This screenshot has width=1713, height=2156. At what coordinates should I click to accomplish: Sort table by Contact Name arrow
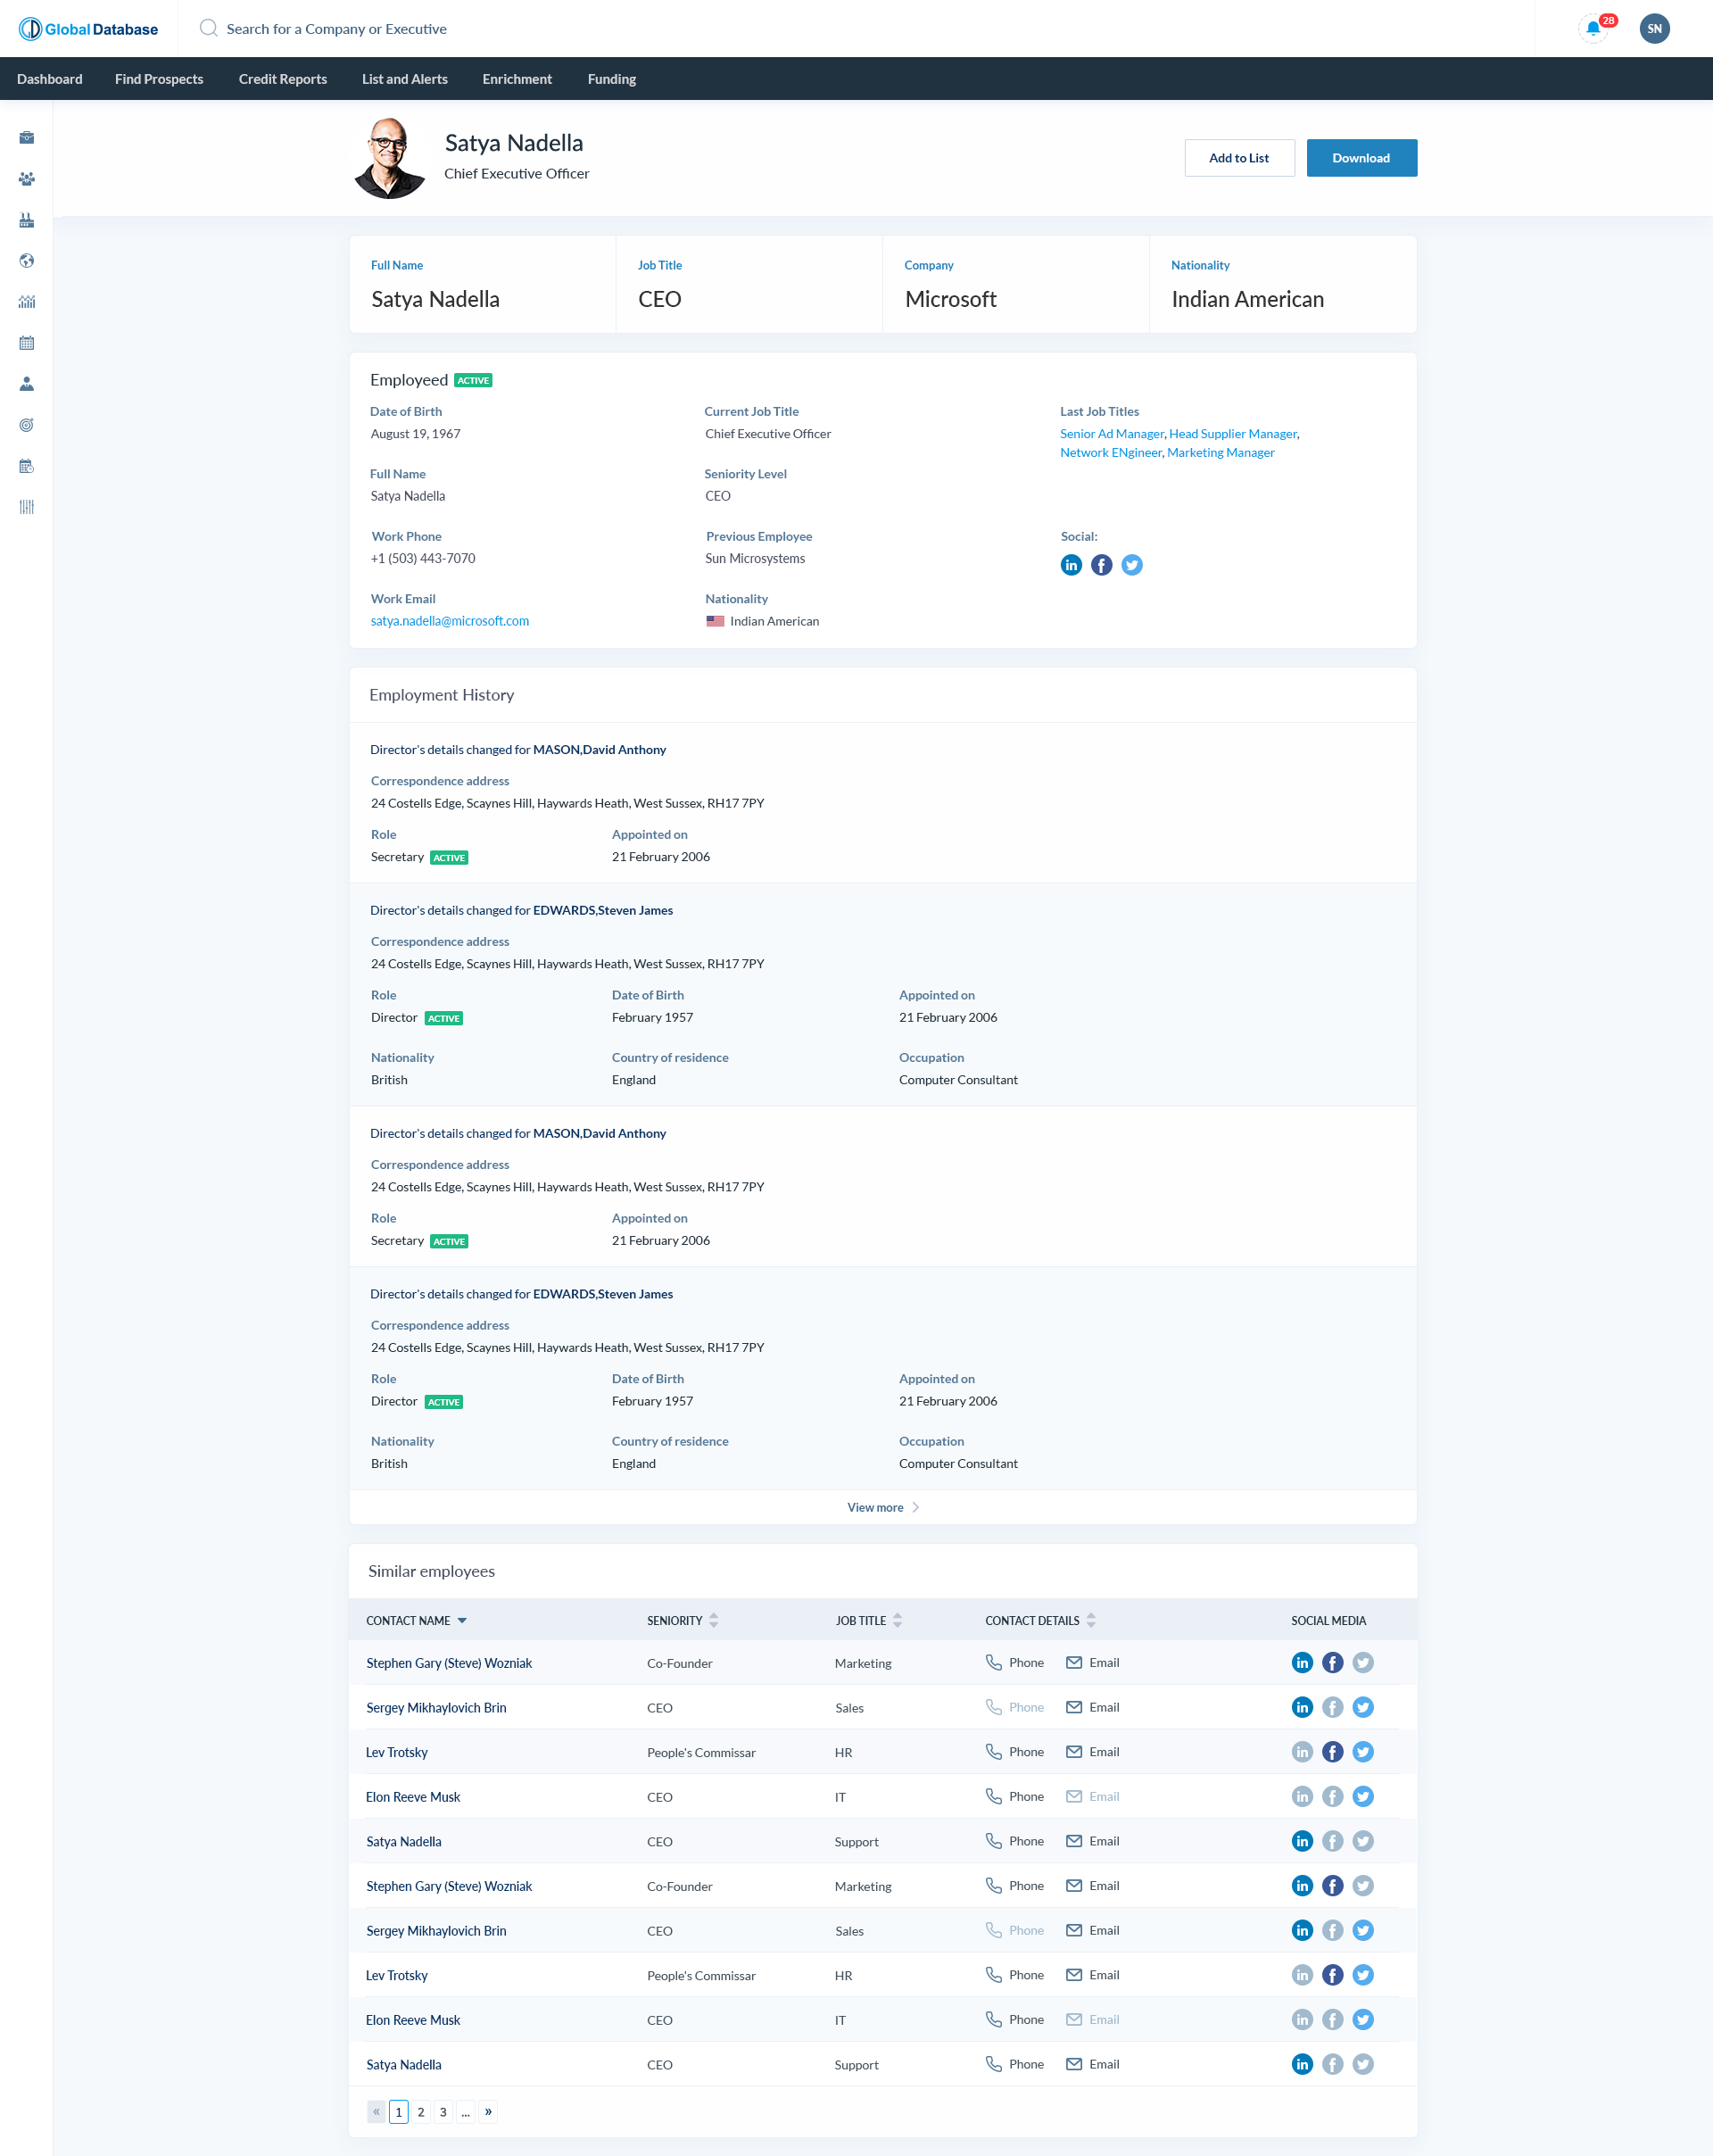[462, 1621]
